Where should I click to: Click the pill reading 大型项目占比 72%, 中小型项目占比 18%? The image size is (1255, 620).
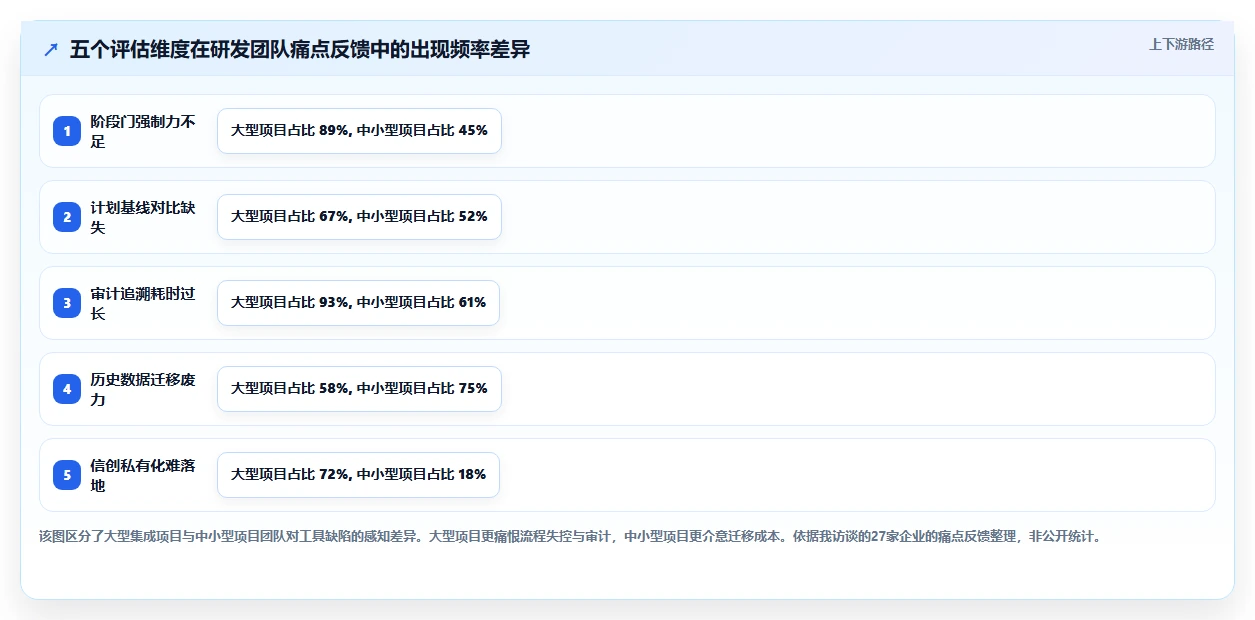tap(358, 475)
